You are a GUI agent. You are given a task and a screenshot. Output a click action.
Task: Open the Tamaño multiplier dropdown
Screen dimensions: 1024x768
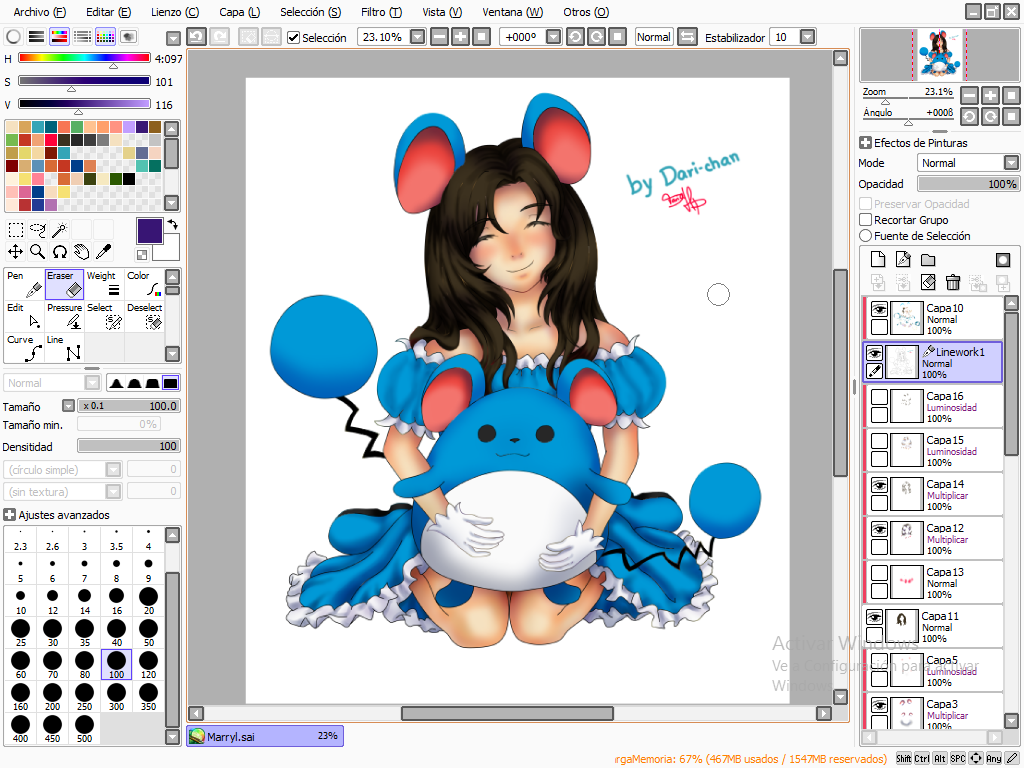point(69,406)
